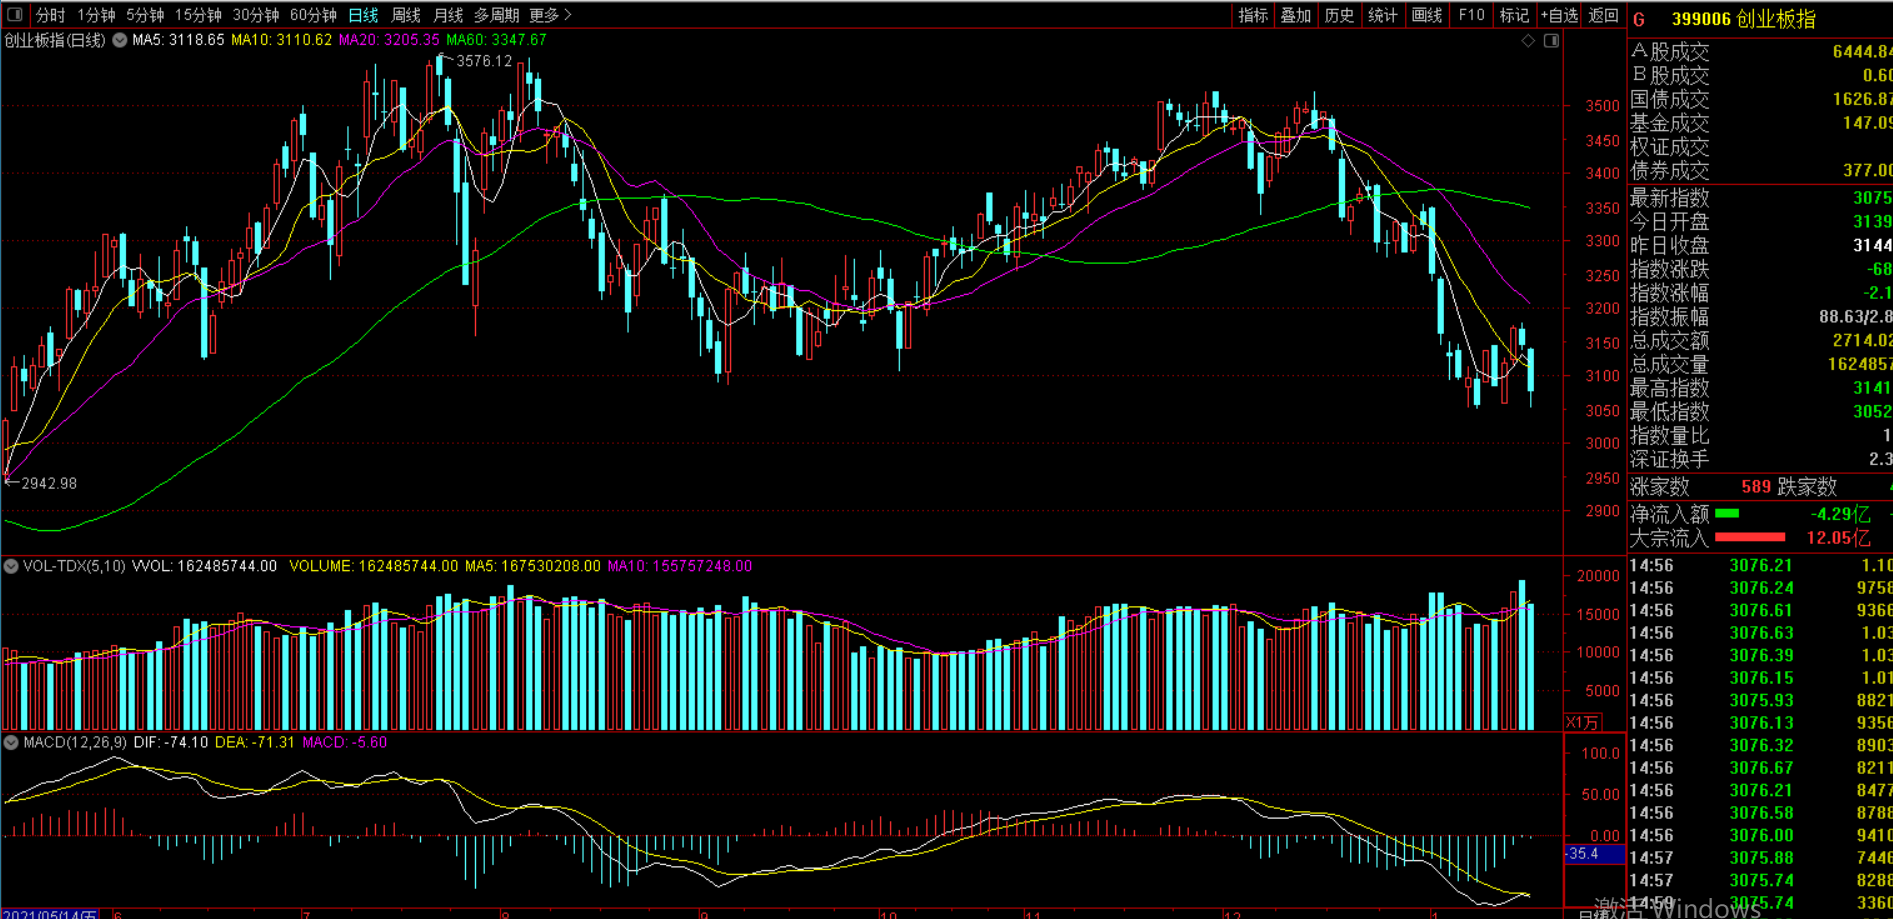The width and height of the screenshot is (1893, 919).
Task: Expand the VOL-TDX indicator settings arrow
Action: pos(11,566)
